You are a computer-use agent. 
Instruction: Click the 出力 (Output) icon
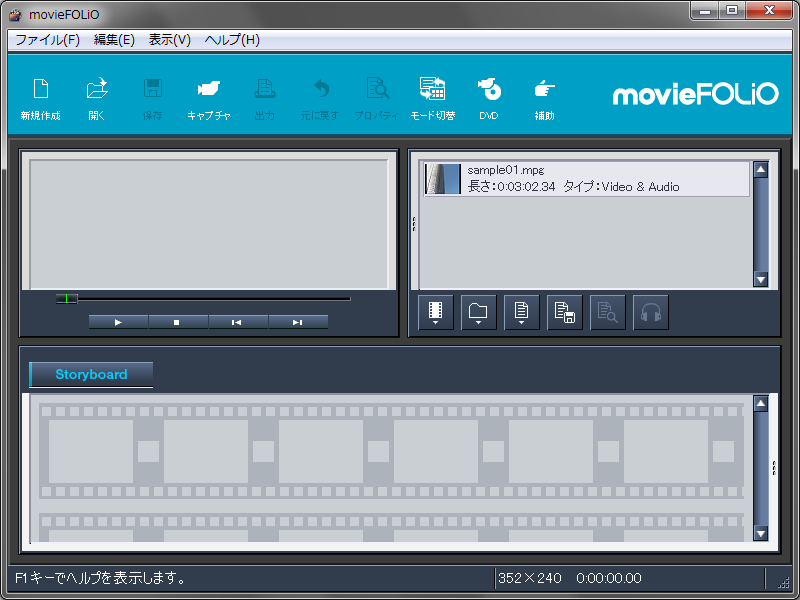pyautogui.click(x=265, y=98)
